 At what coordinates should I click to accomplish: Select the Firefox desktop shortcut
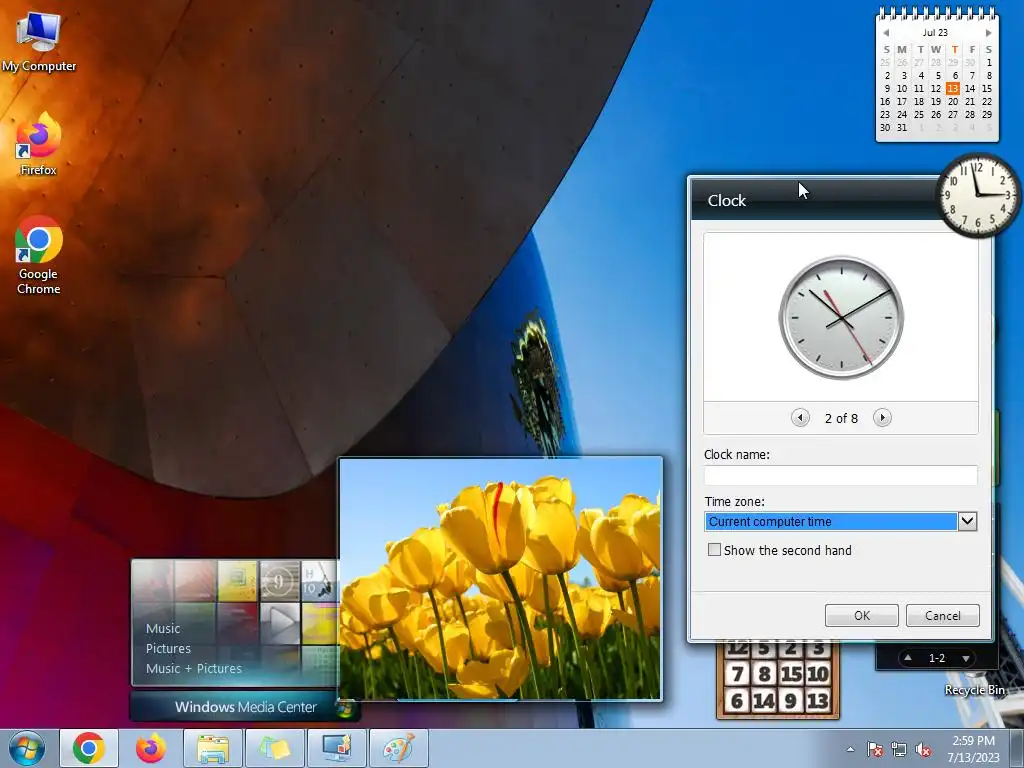pyautogui.click(x=39, y=144)
